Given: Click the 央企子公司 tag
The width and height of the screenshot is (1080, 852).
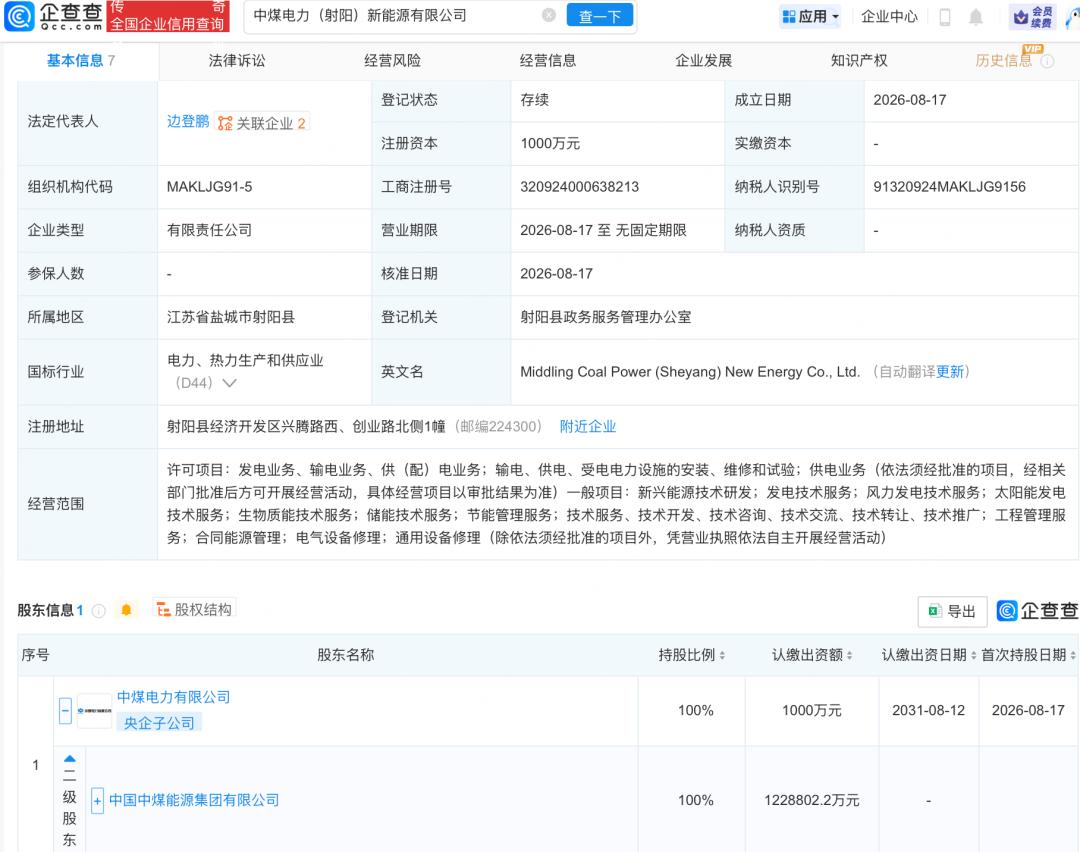Looking at the screenshot, I should [x=159, y=723].
